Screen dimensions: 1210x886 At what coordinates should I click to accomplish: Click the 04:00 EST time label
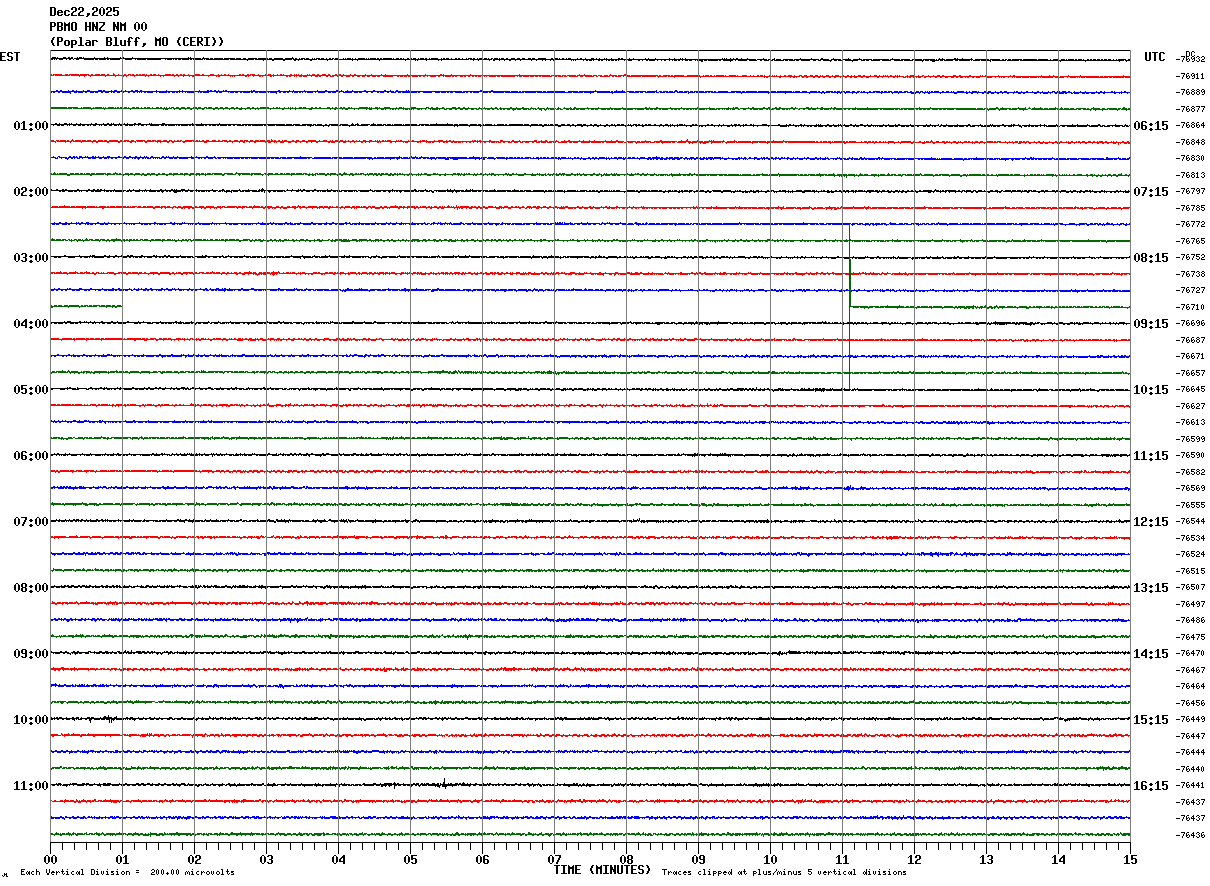tap(31, 324)
